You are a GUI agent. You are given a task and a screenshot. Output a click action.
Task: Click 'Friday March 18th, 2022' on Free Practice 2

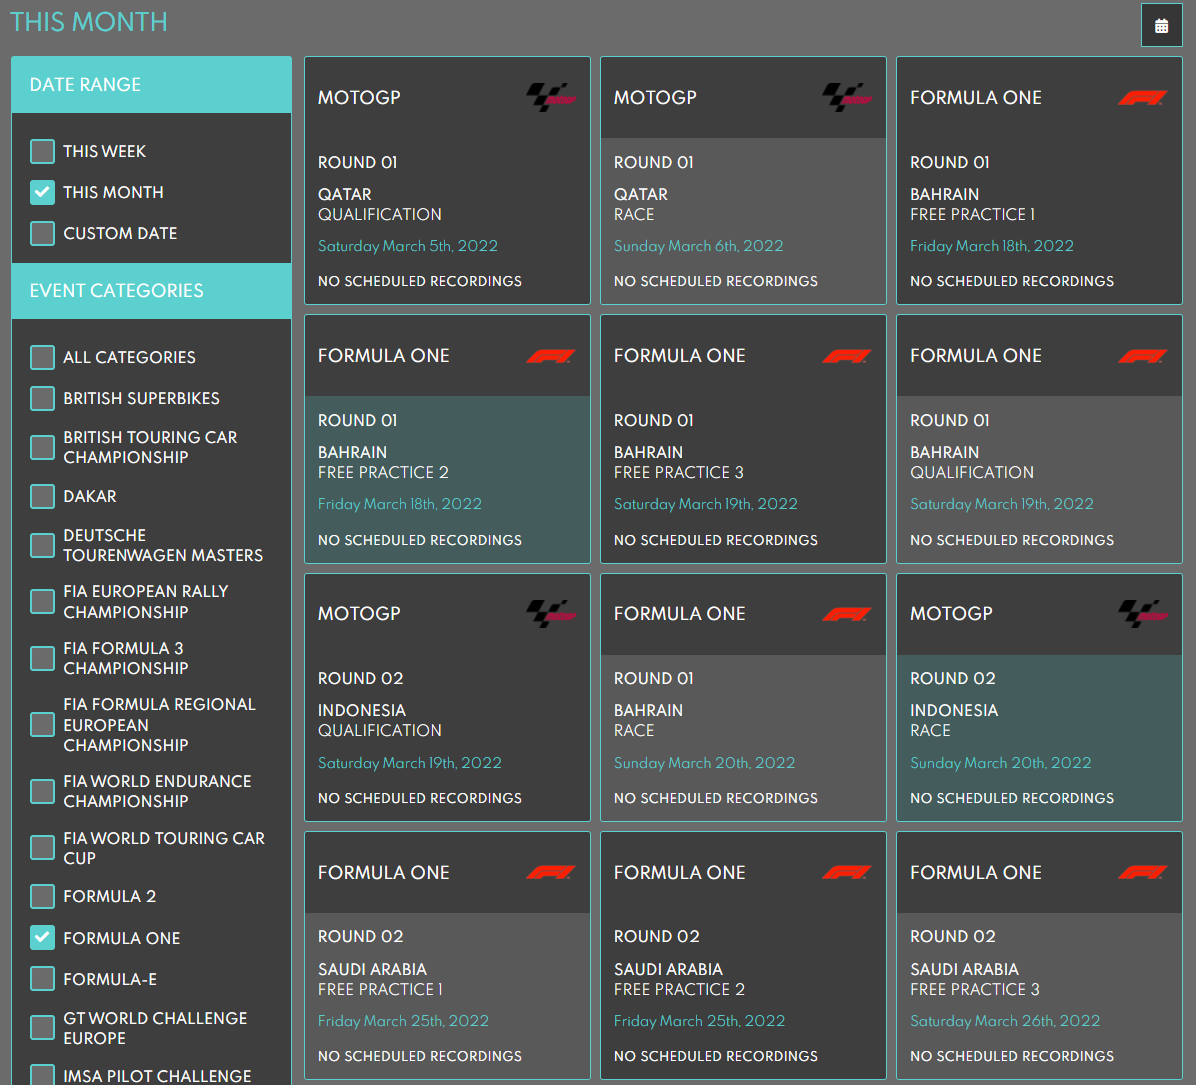tap(400, 504)
